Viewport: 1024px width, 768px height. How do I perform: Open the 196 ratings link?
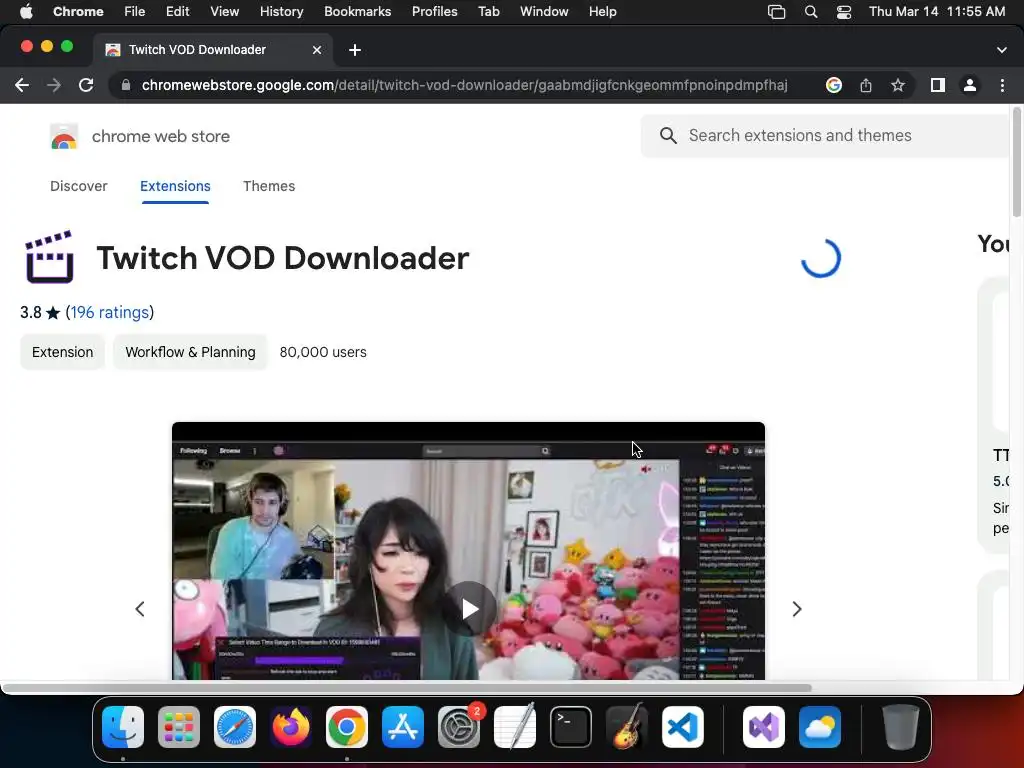tap(110, 312)
